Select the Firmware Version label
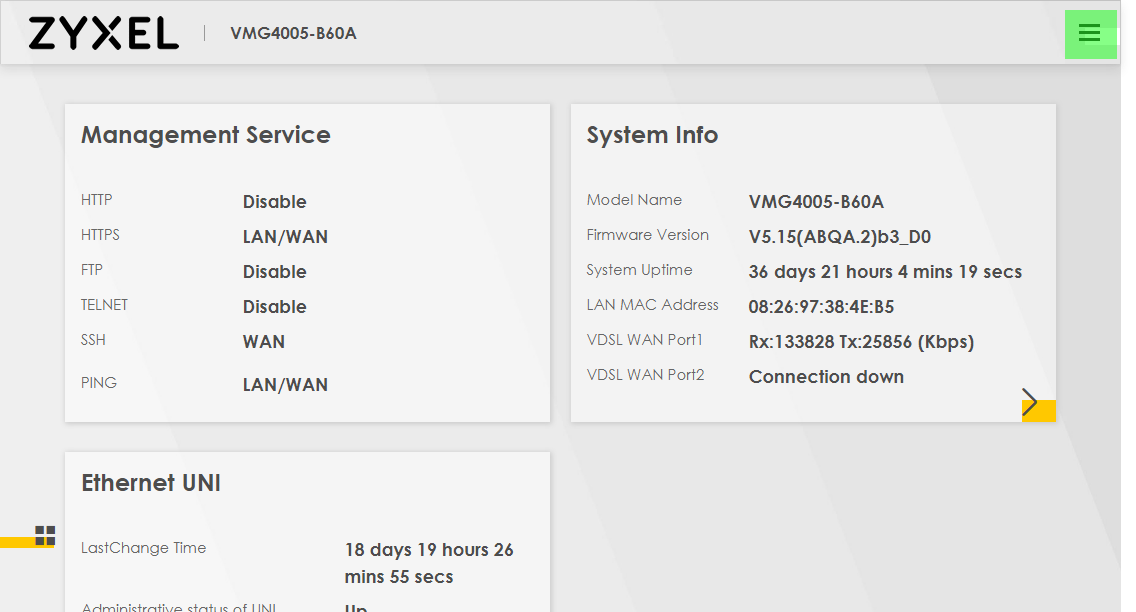Viewport: 1136px width, 612px height. pos(648,235)
